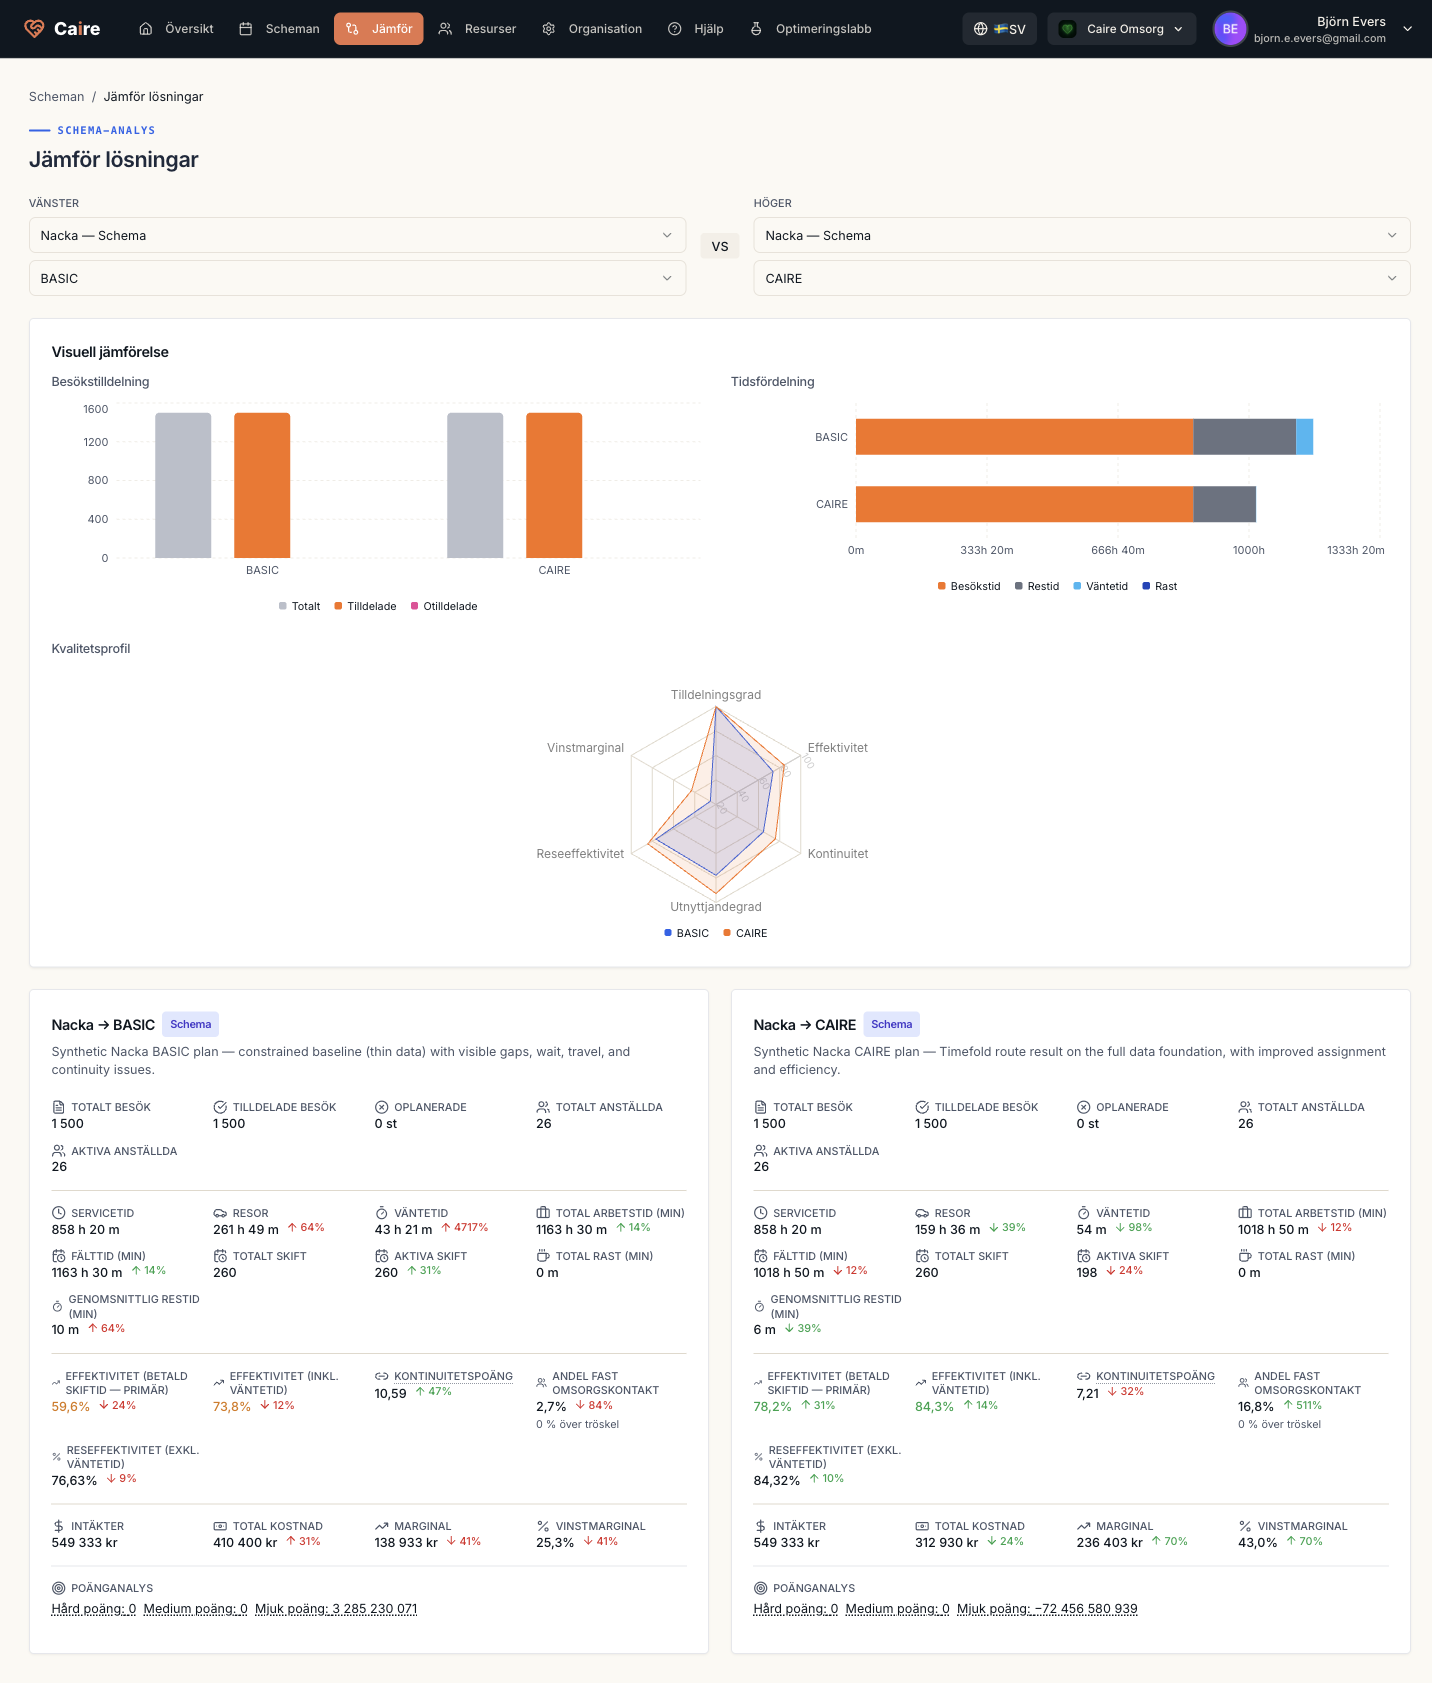Click Totalt anställda people icon in BASIC card
1432x1683 pixels.
coord(543,1107)
